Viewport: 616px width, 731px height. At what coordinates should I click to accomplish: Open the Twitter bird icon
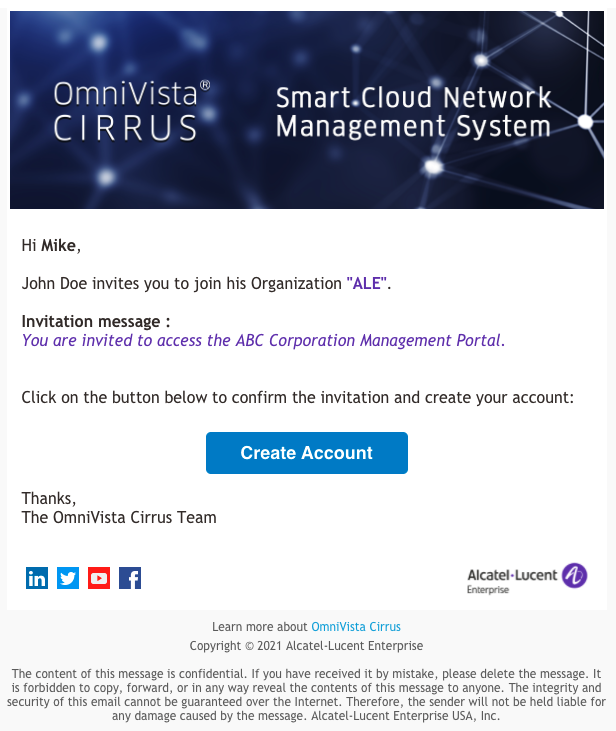[x=68, y=578]
